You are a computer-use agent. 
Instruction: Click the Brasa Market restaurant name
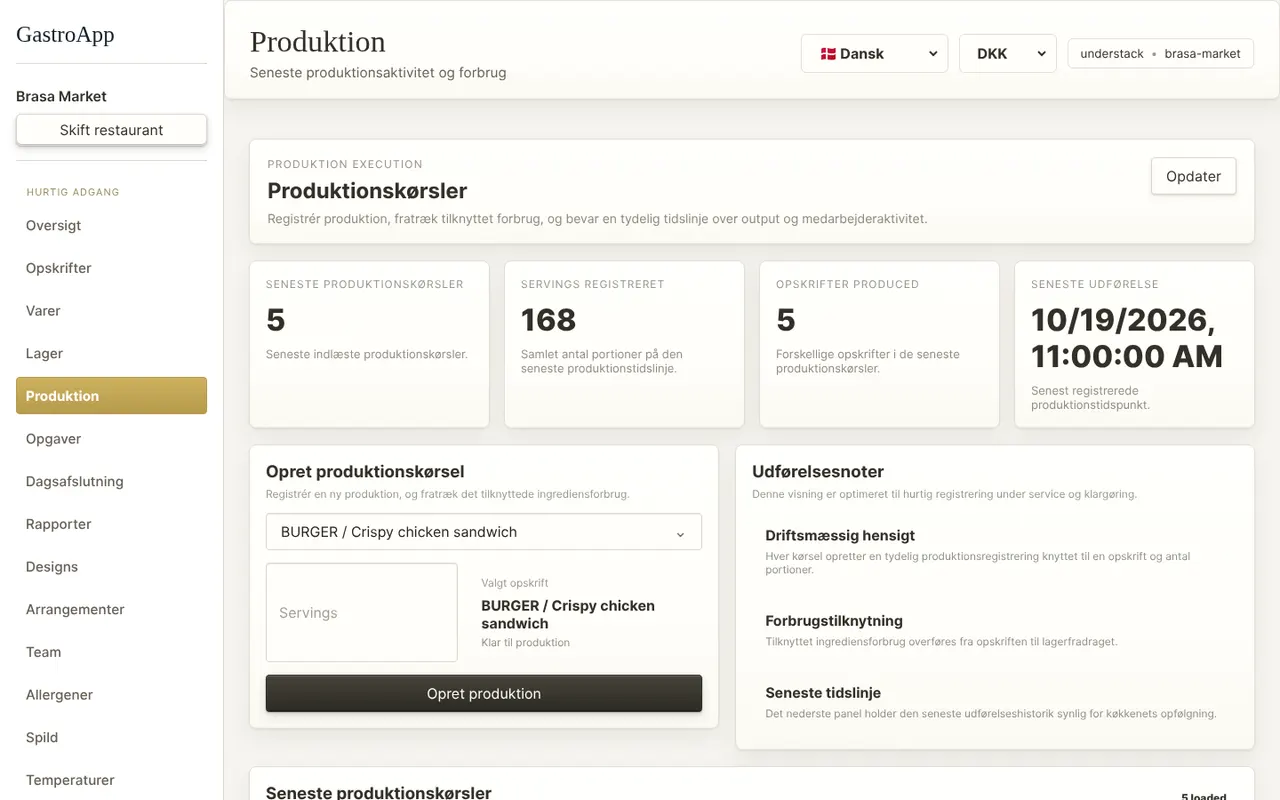(x=61, y=96)
